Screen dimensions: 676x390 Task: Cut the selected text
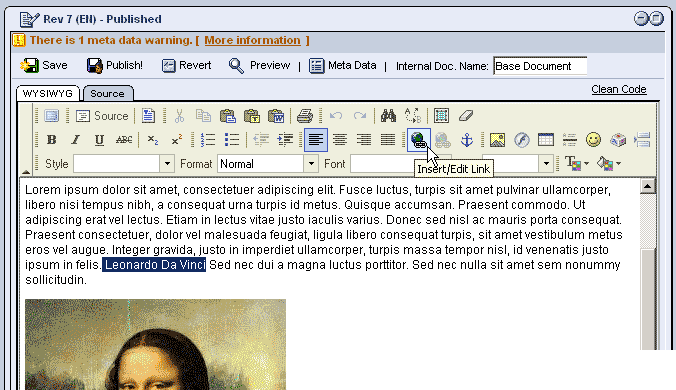click(179, 116)
